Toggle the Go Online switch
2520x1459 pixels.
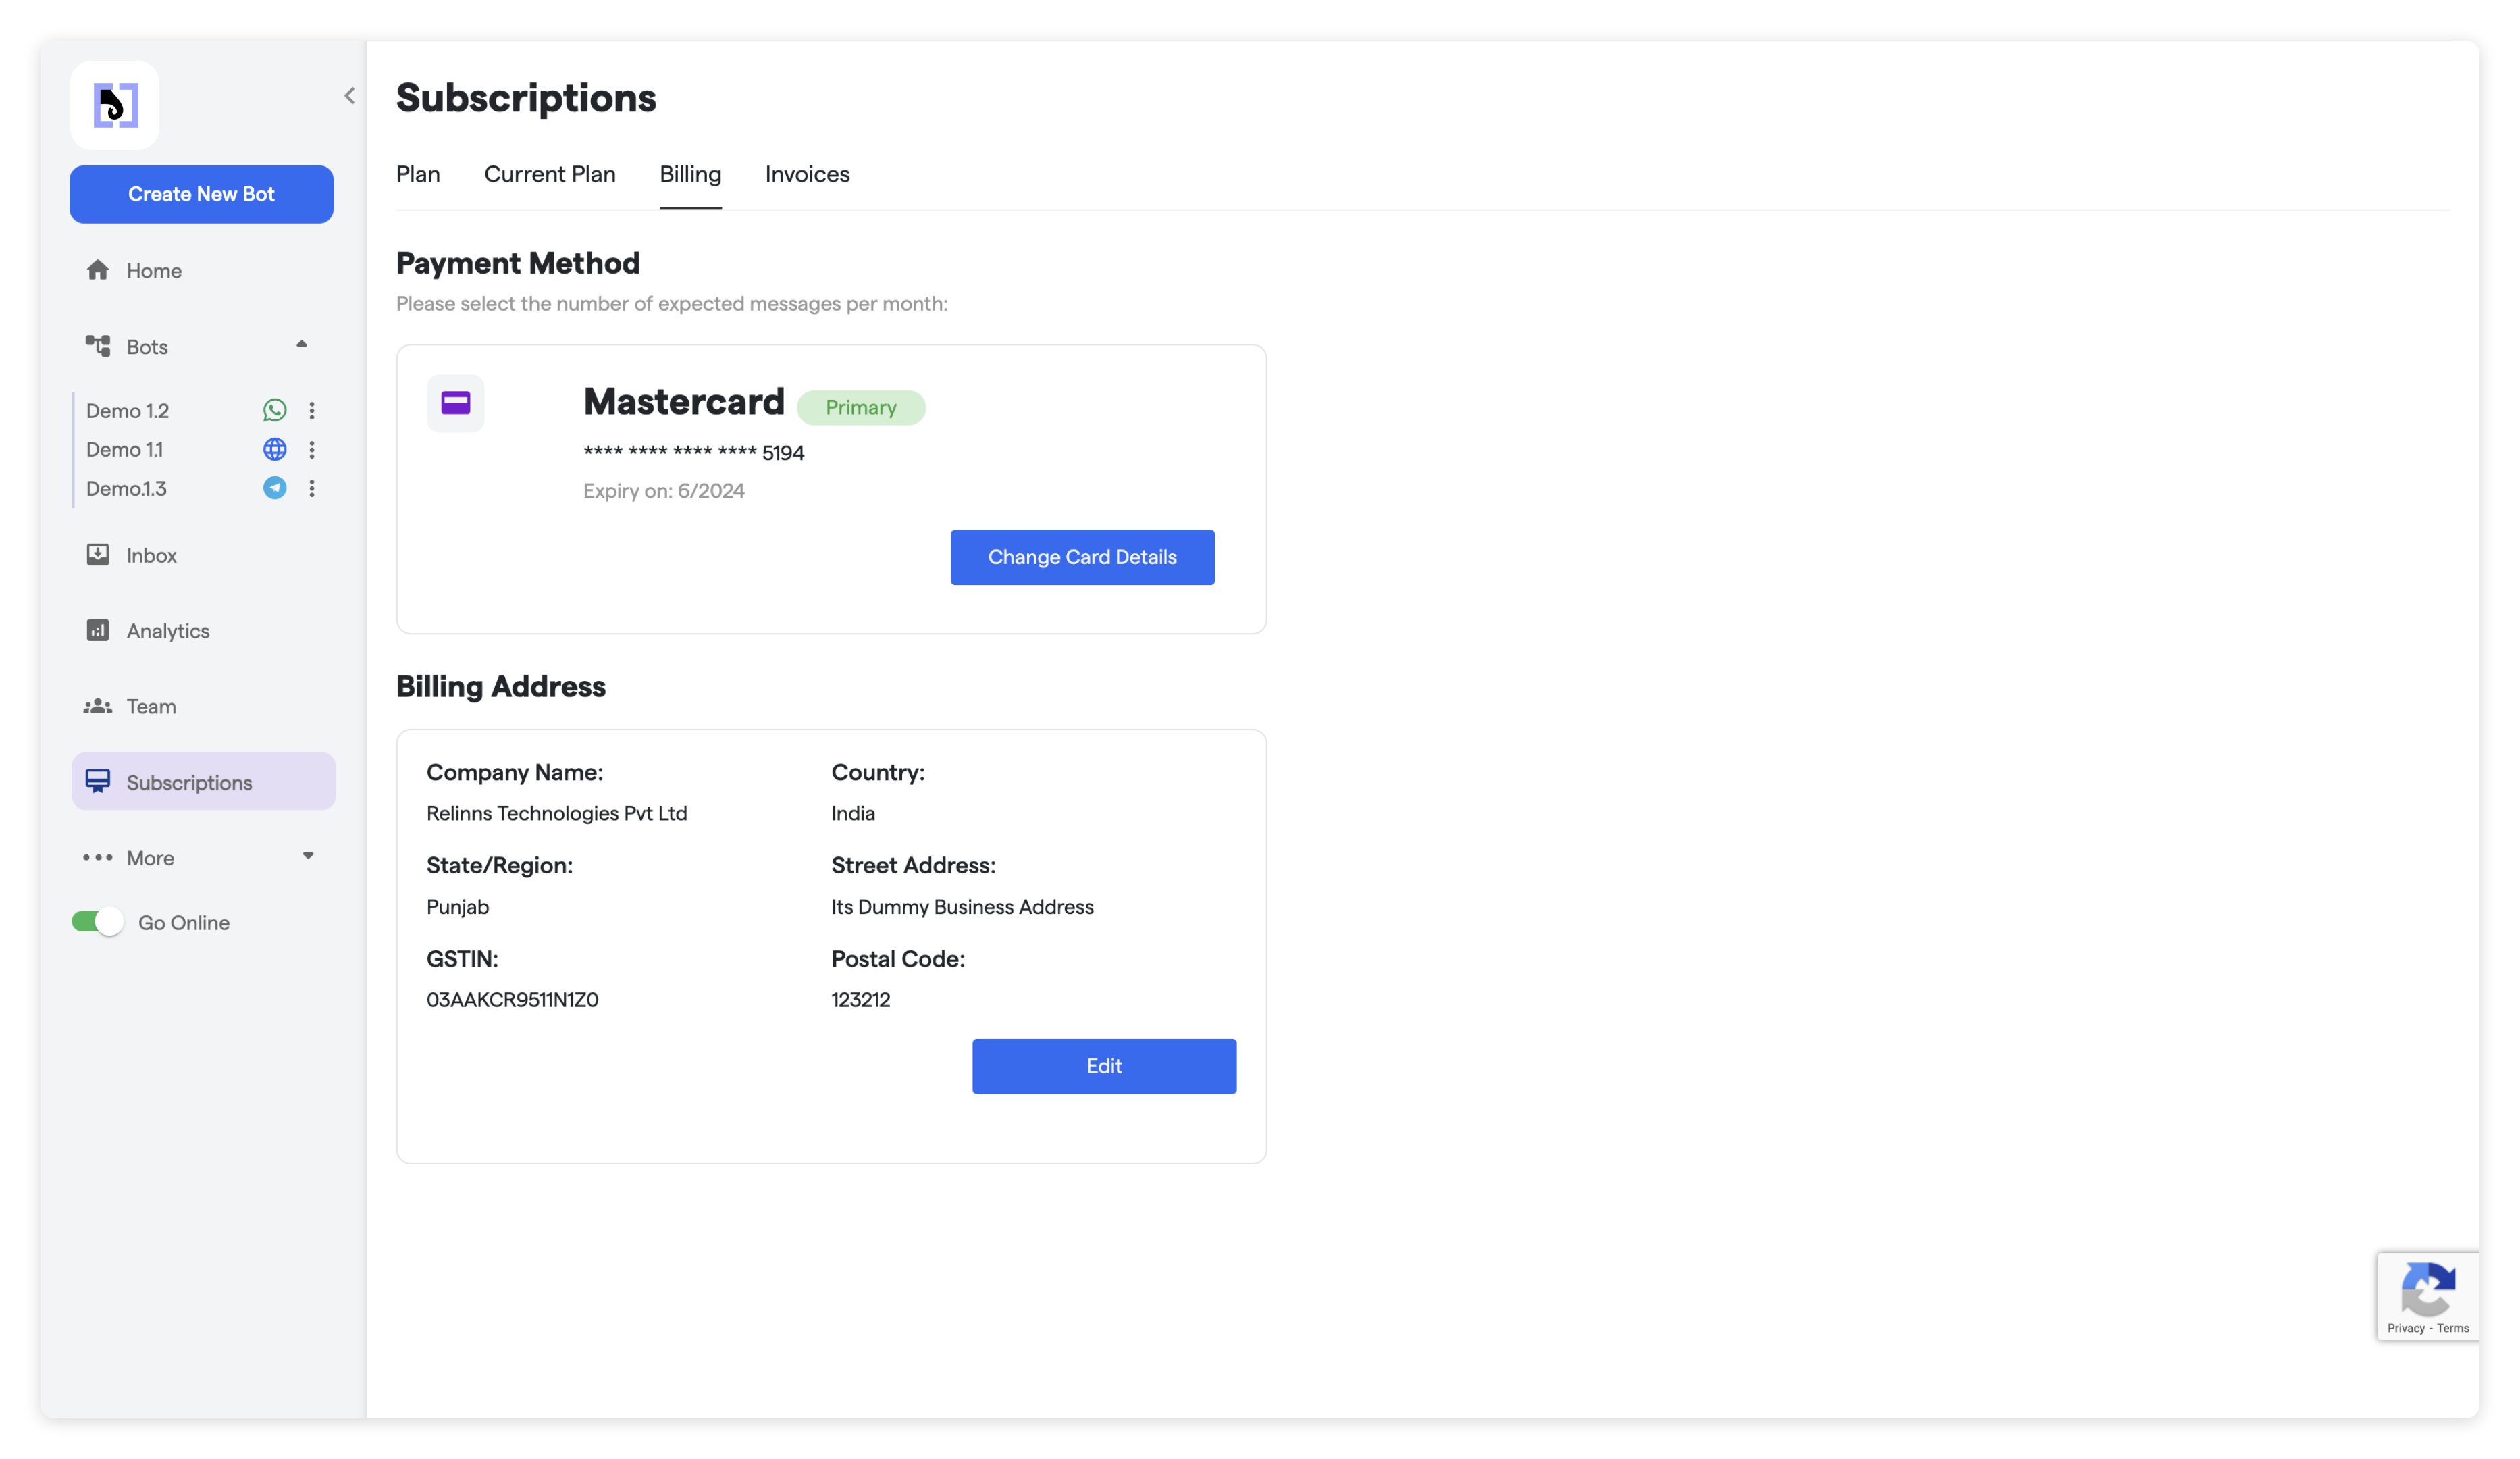97,921
